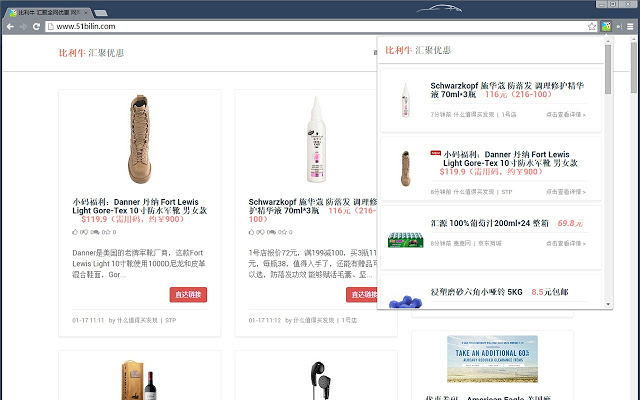Open the wine bottle product image
Image resolution: width=640 pixels, height=400 pixels.
tap(140, 380)
